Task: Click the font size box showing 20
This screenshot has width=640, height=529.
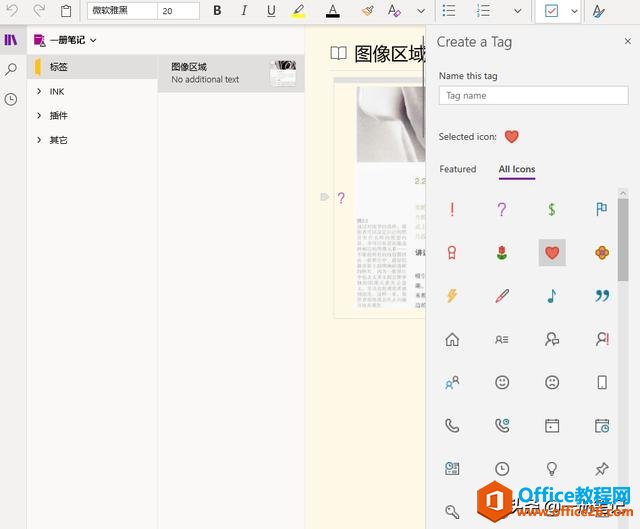Action: (178, 11)
